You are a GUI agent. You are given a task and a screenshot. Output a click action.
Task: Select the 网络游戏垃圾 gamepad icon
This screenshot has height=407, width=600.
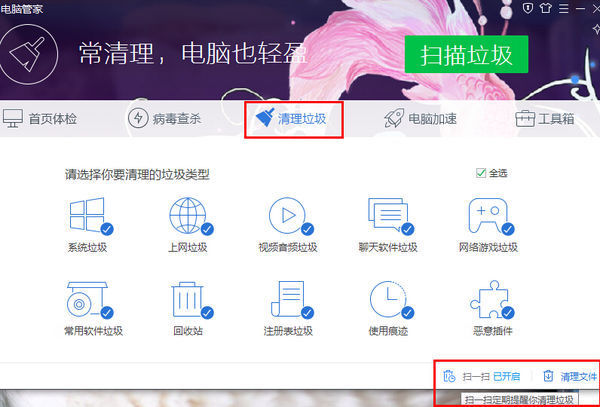point(487,216)
